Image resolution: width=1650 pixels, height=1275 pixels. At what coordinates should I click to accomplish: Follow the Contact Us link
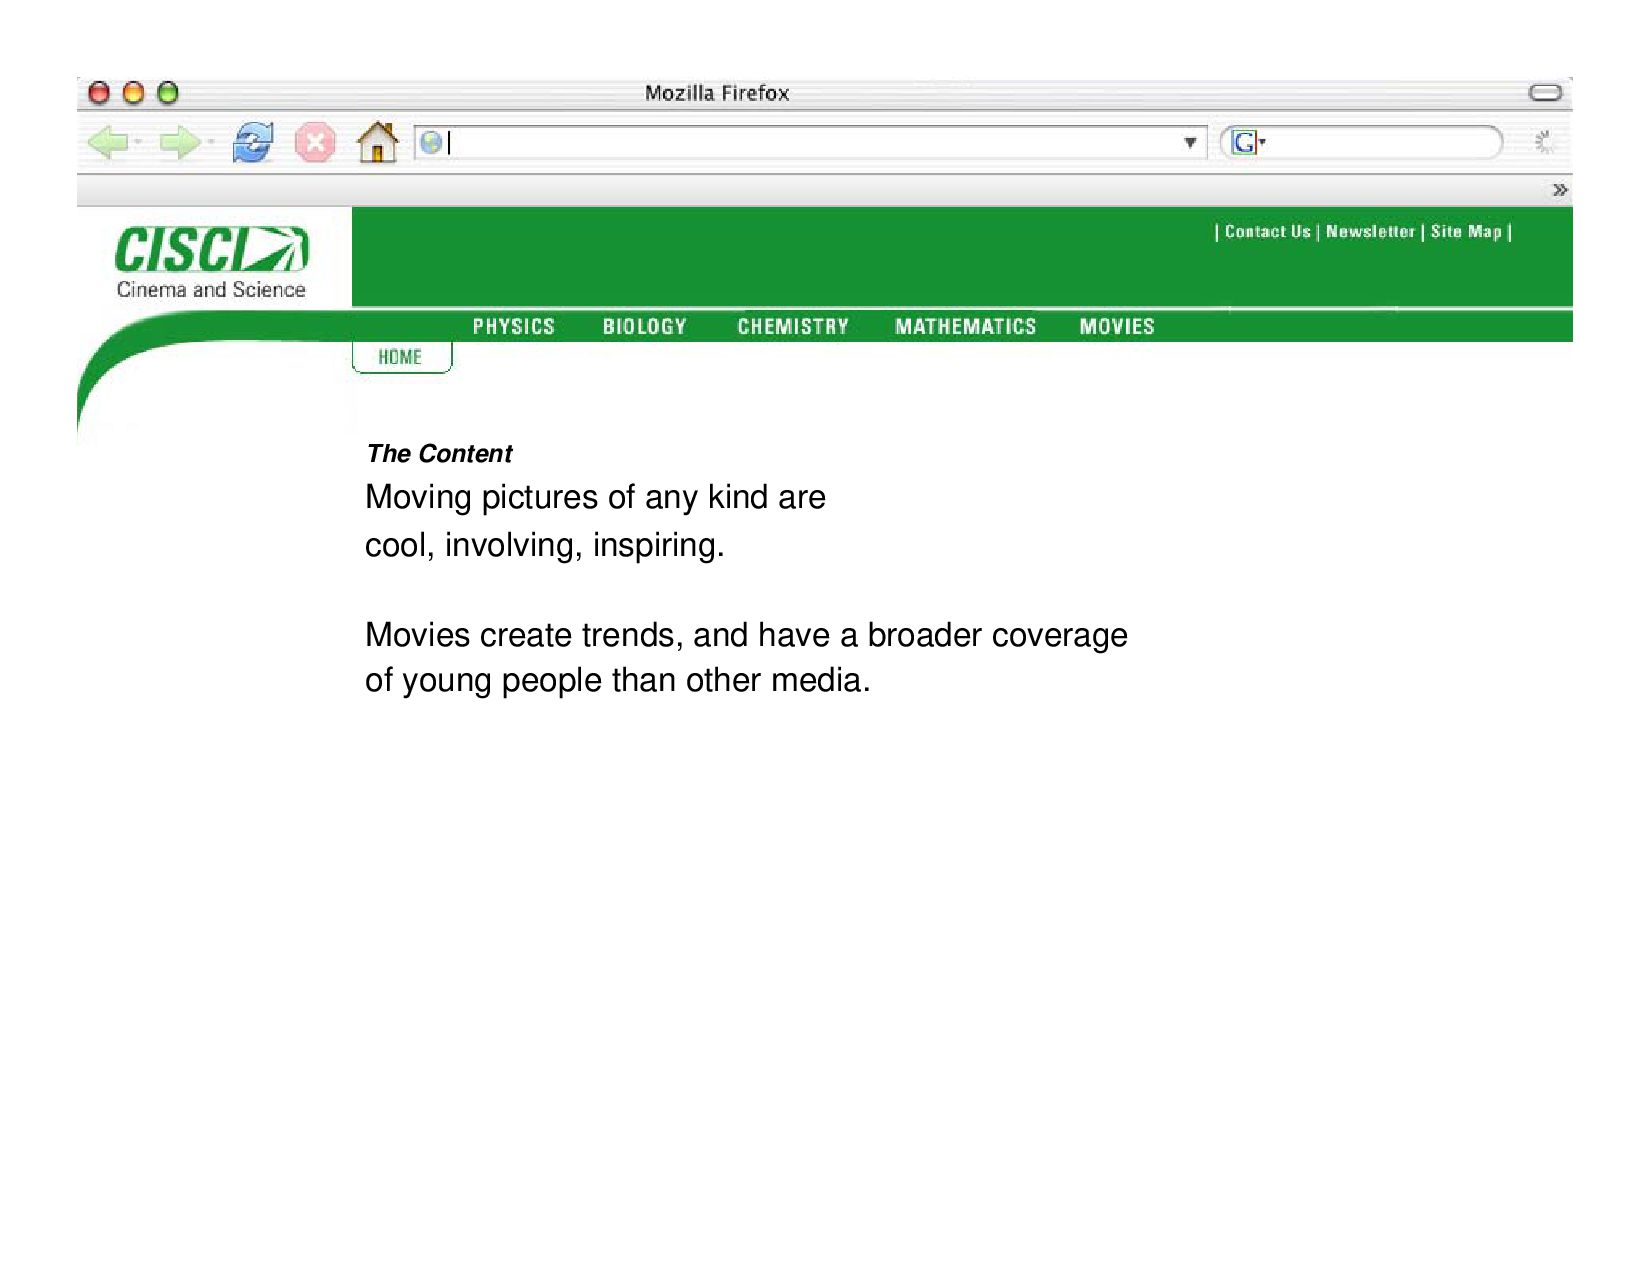coord(1267,232)
